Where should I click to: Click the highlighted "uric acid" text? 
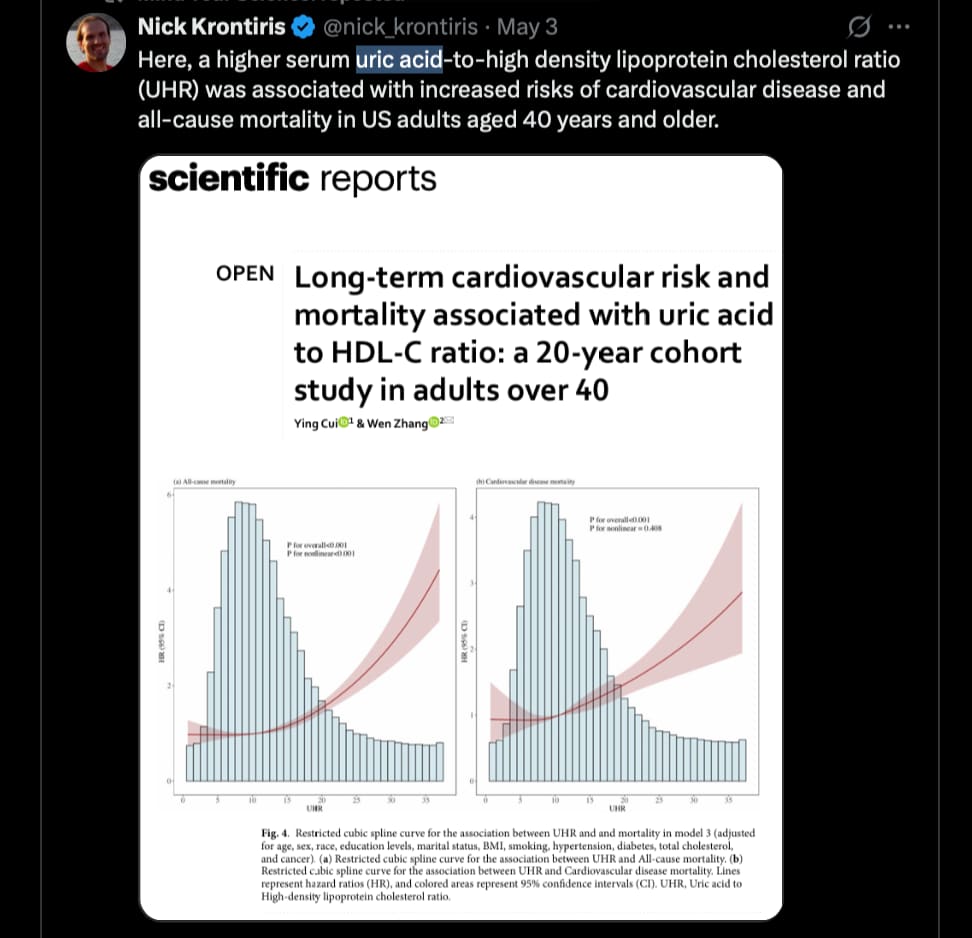(x=399, y=60)
